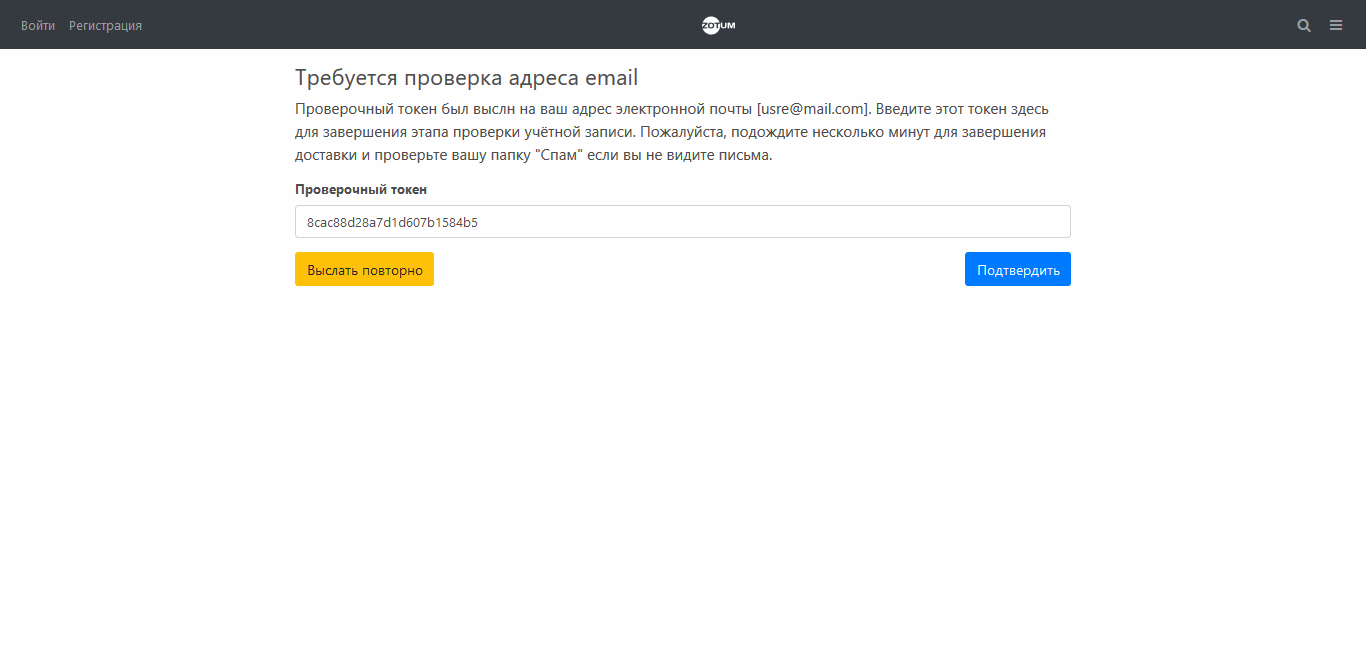
Task: Open the hamburger menu icon
Action: (1336, 25)
